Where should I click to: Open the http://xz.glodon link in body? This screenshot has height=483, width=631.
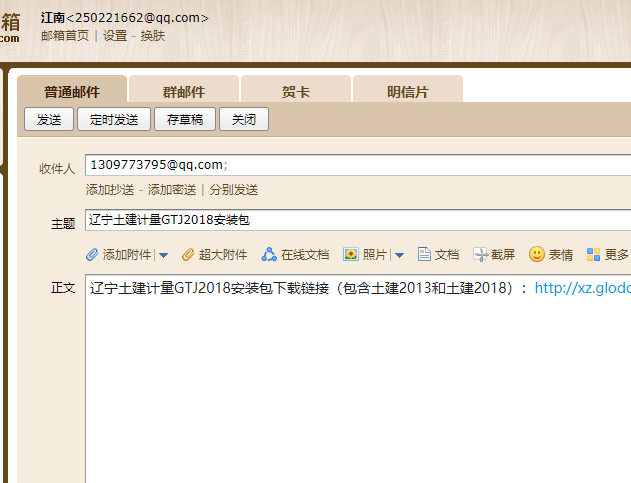coord(583,288)
